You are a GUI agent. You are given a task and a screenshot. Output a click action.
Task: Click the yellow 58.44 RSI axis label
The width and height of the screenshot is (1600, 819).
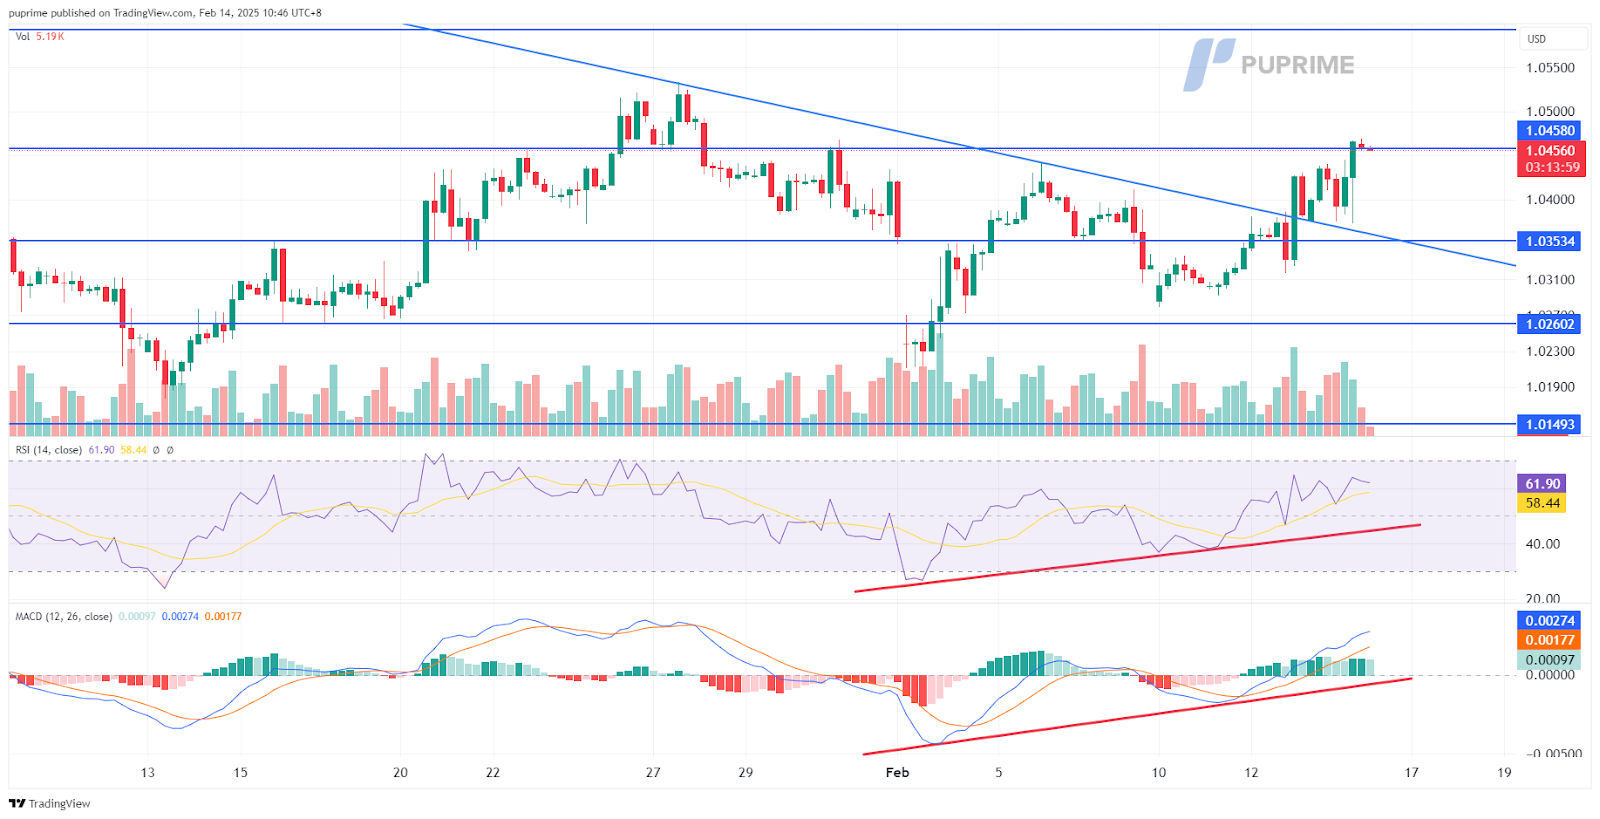[x=1542, y=503]
